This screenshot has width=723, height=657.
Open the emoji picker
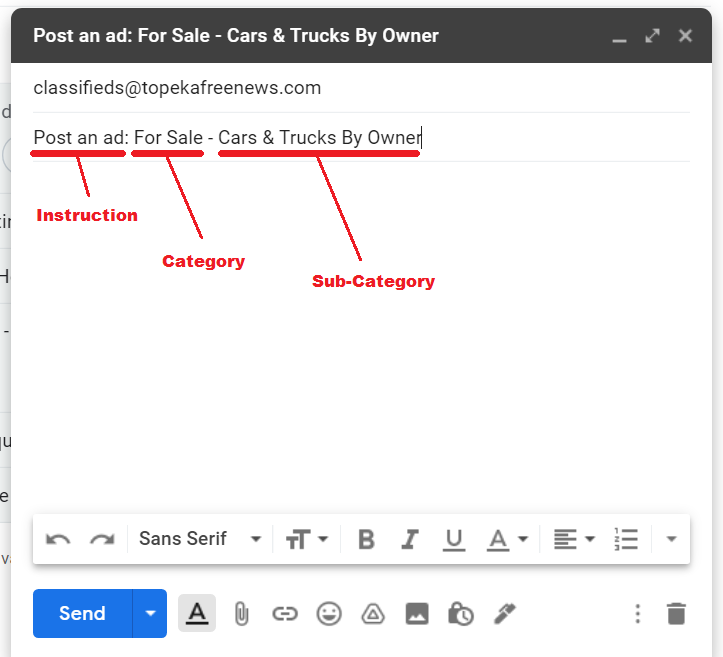(329, 614)
